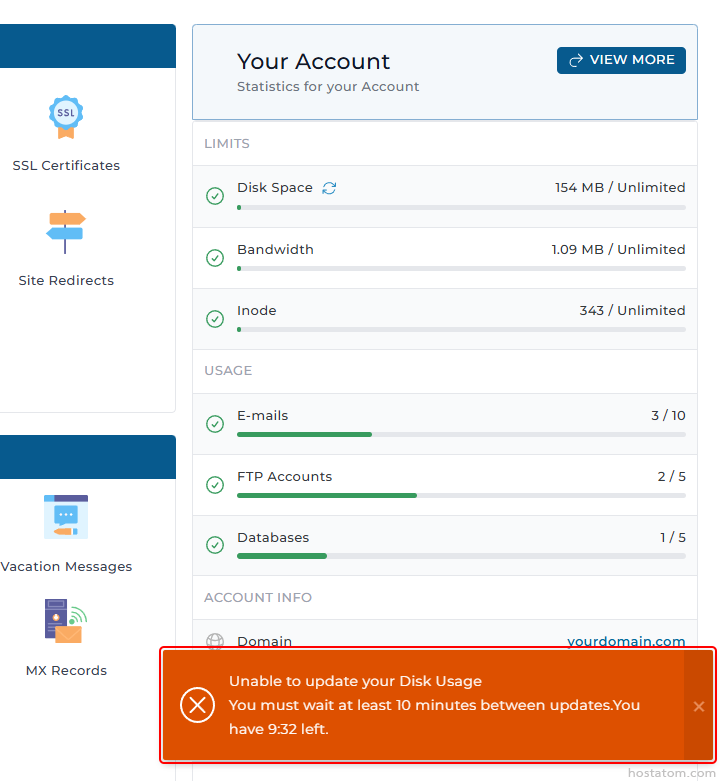The width and height of the screenshot is (720, 781).
Task: Refresh Disk Space usage icon
Action: tap(329, 188)
